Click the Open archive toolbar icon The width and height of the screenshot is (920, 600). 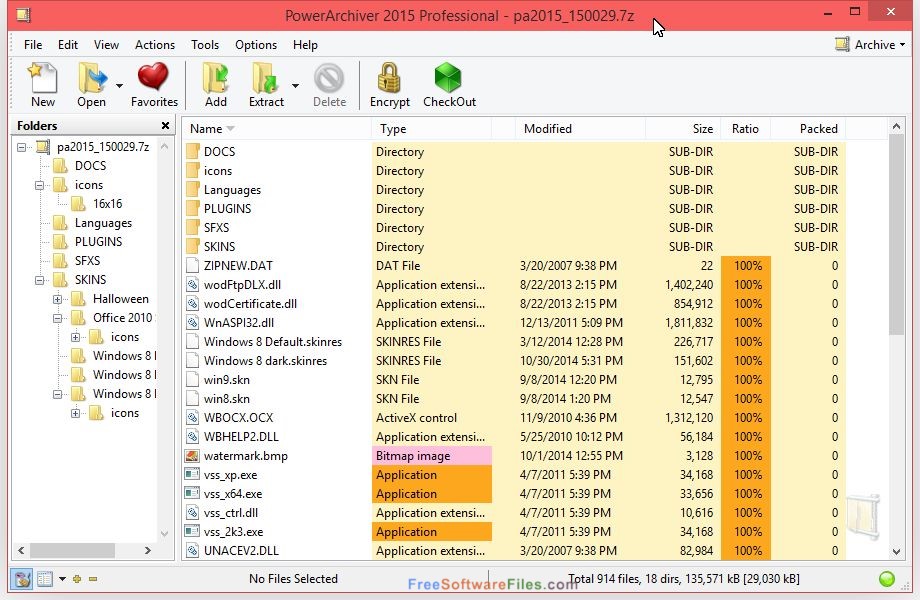92,78
